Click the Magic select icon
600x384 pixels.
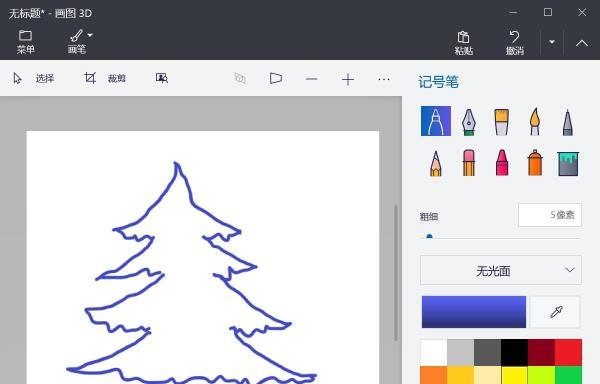click(x=162, y=78)
